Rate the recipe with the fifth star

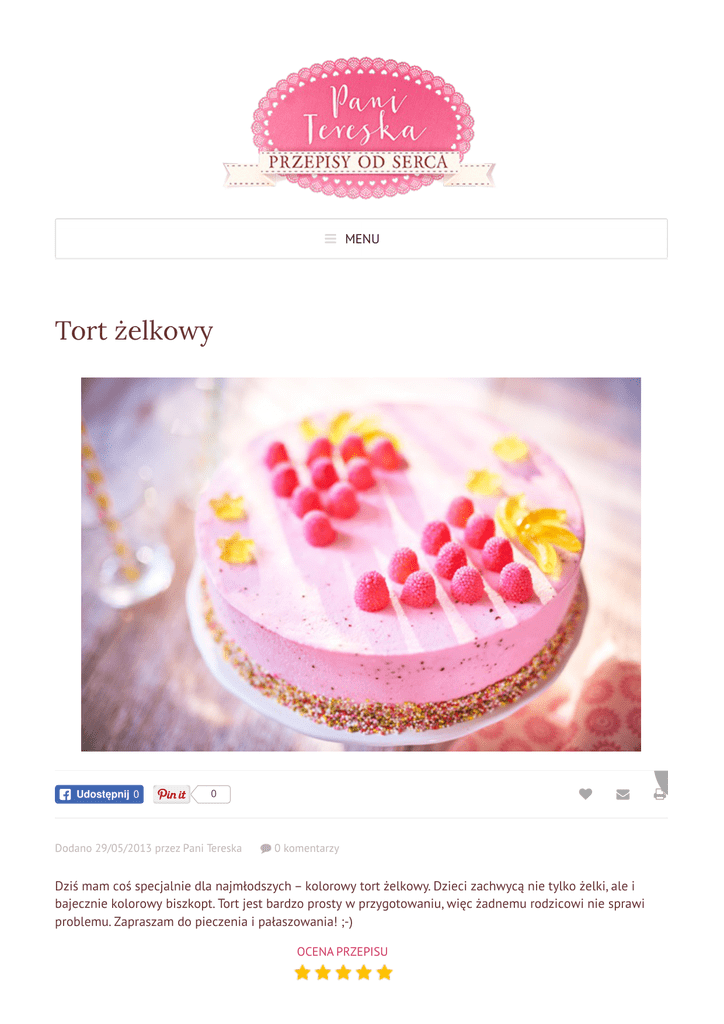[x=385, y=972]
